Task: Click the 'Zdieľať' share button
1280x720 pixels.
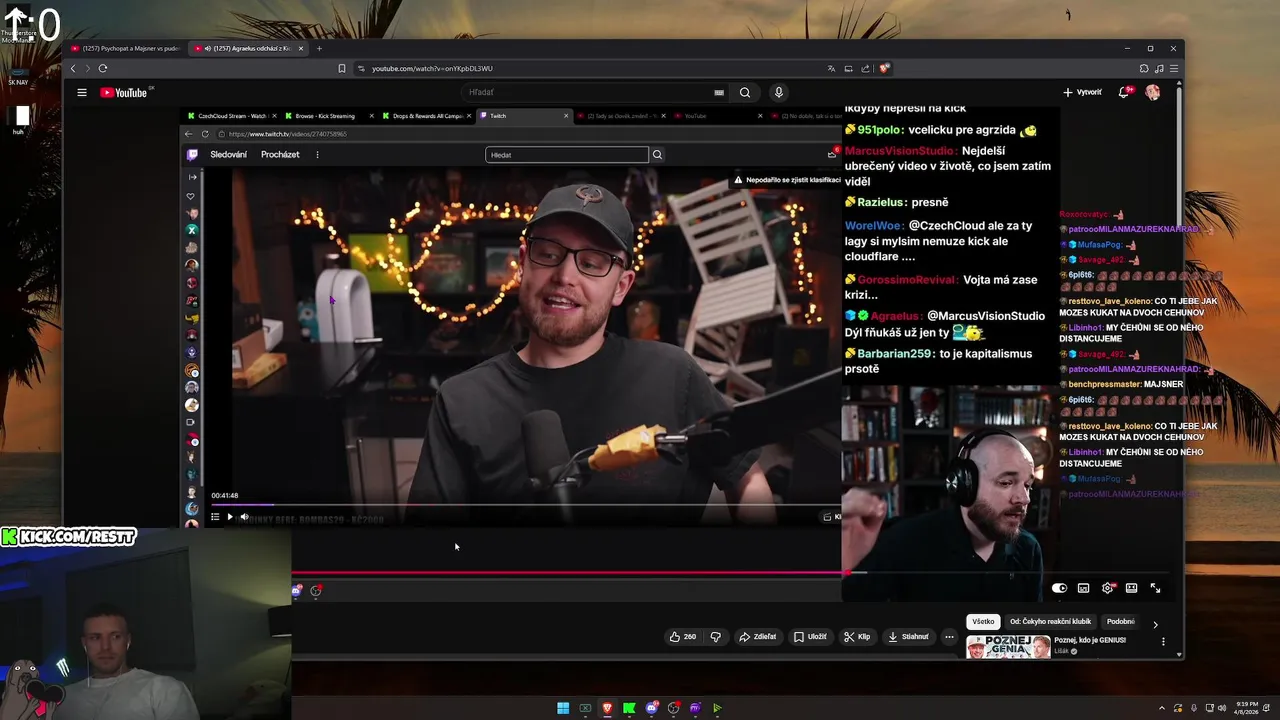Action: (757, 636)
